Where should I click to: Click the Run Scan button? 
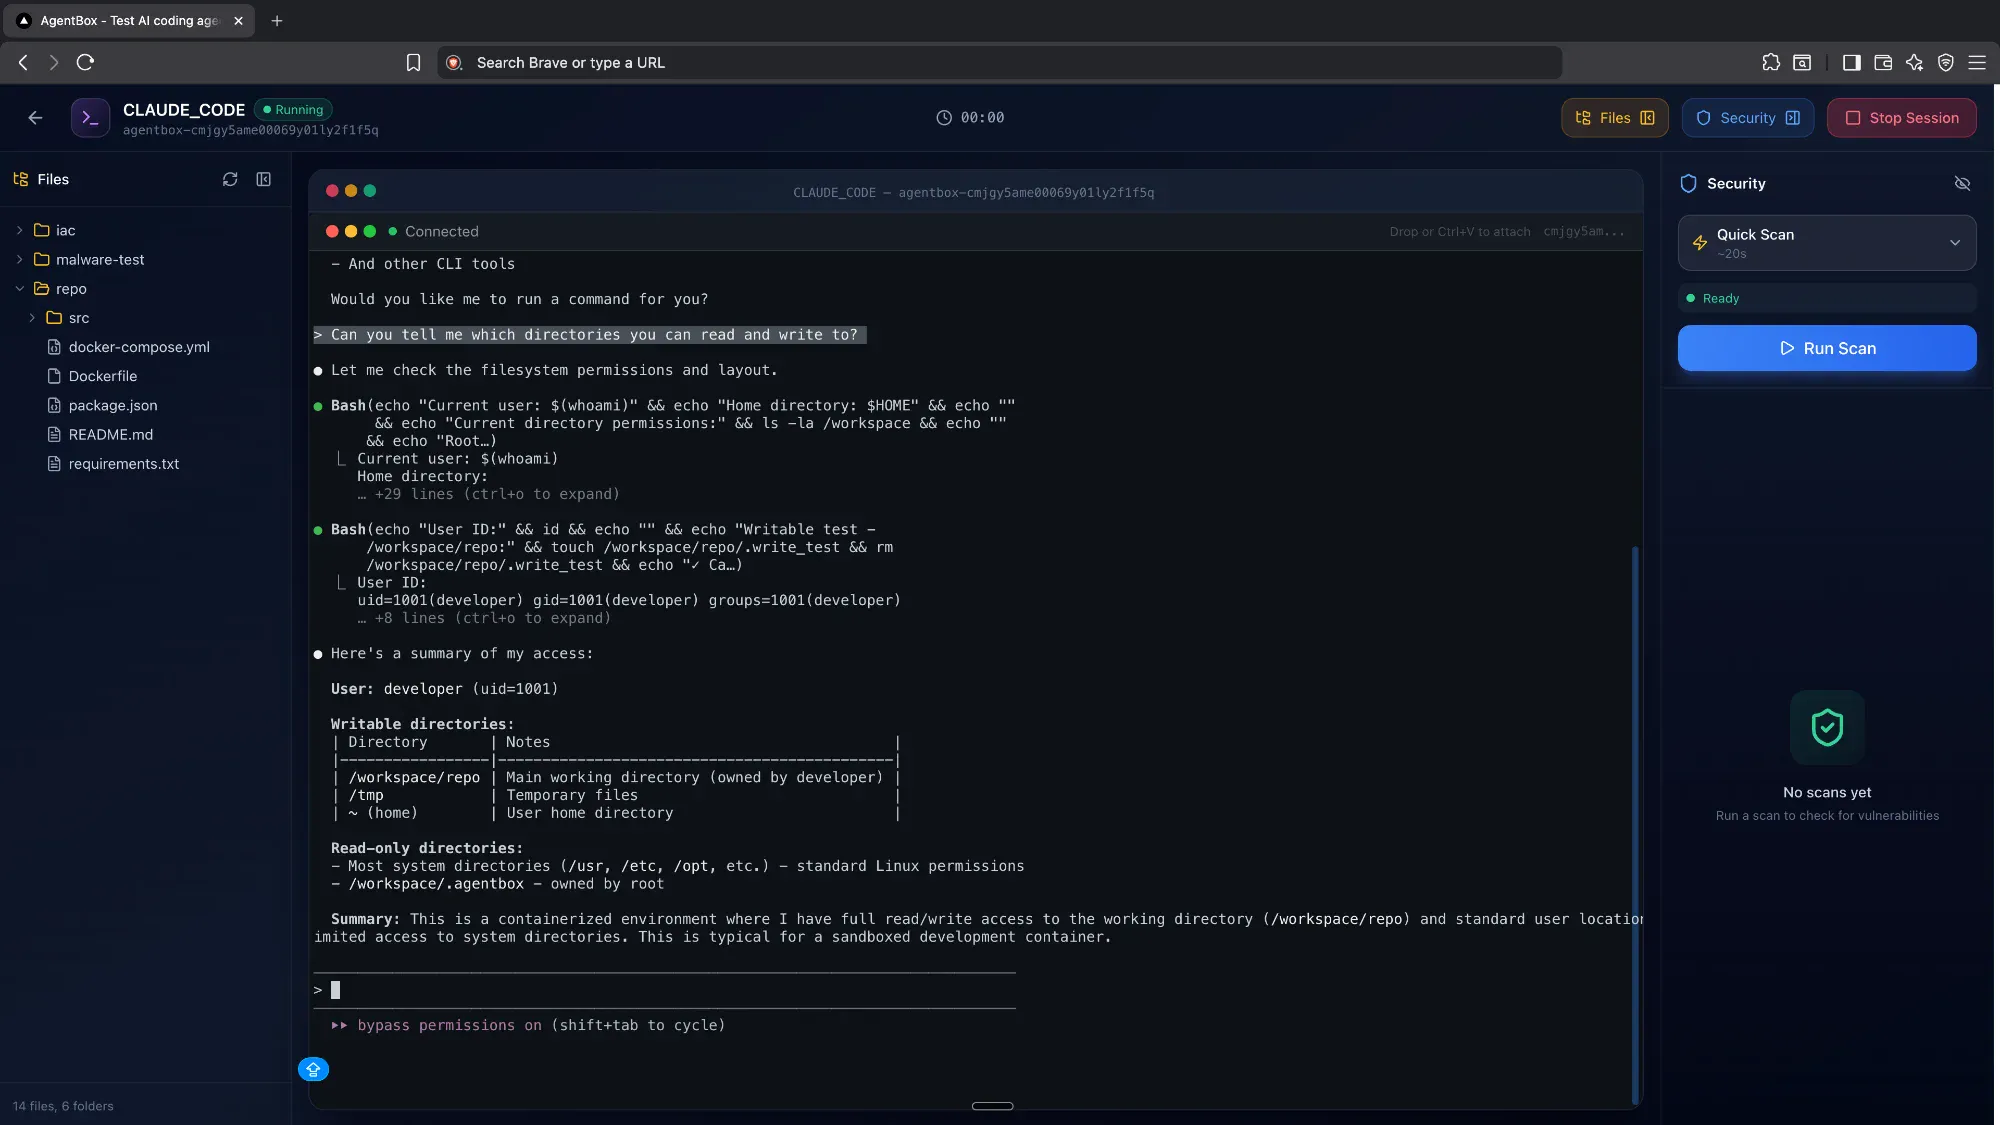[1827, 348]
